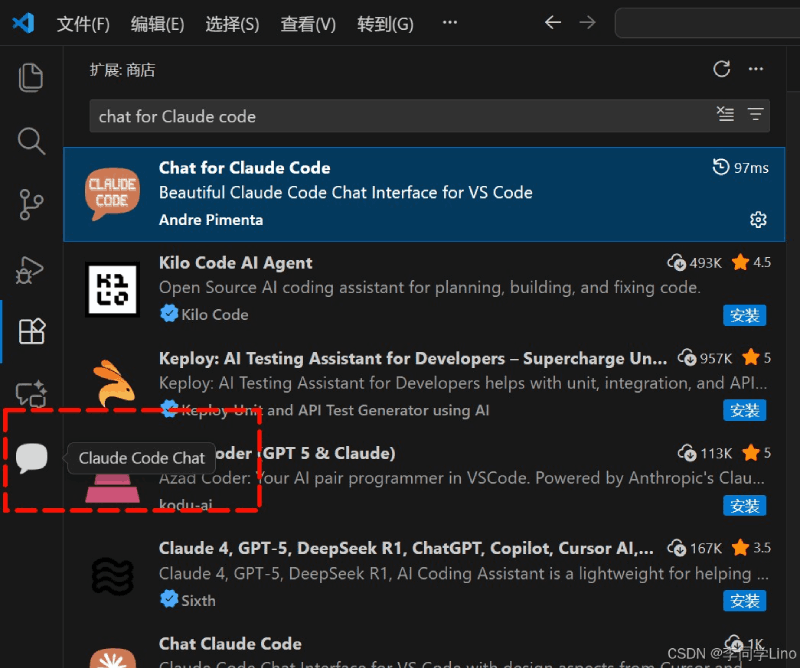Expand the overflow menu in menu bar
The image size is (800, 668).
[449, 22]
